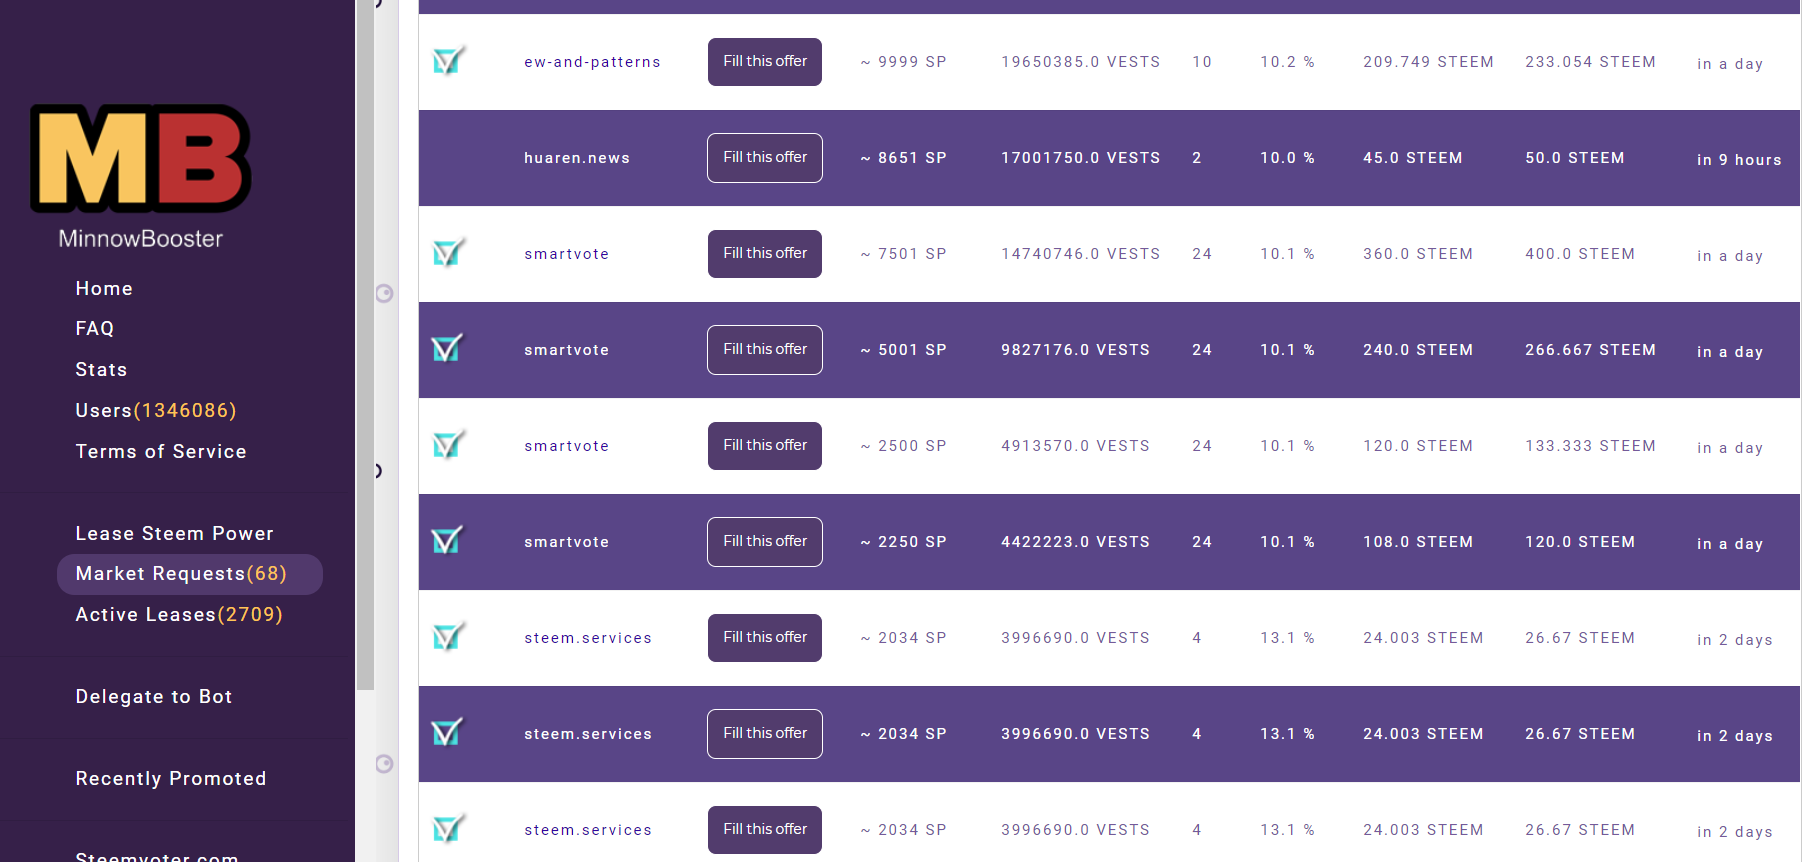This screenshot has width=1804, height=862.
Task: Click the checkmark icon in the ew-and-patterns row
Action: tap(448, 62)
